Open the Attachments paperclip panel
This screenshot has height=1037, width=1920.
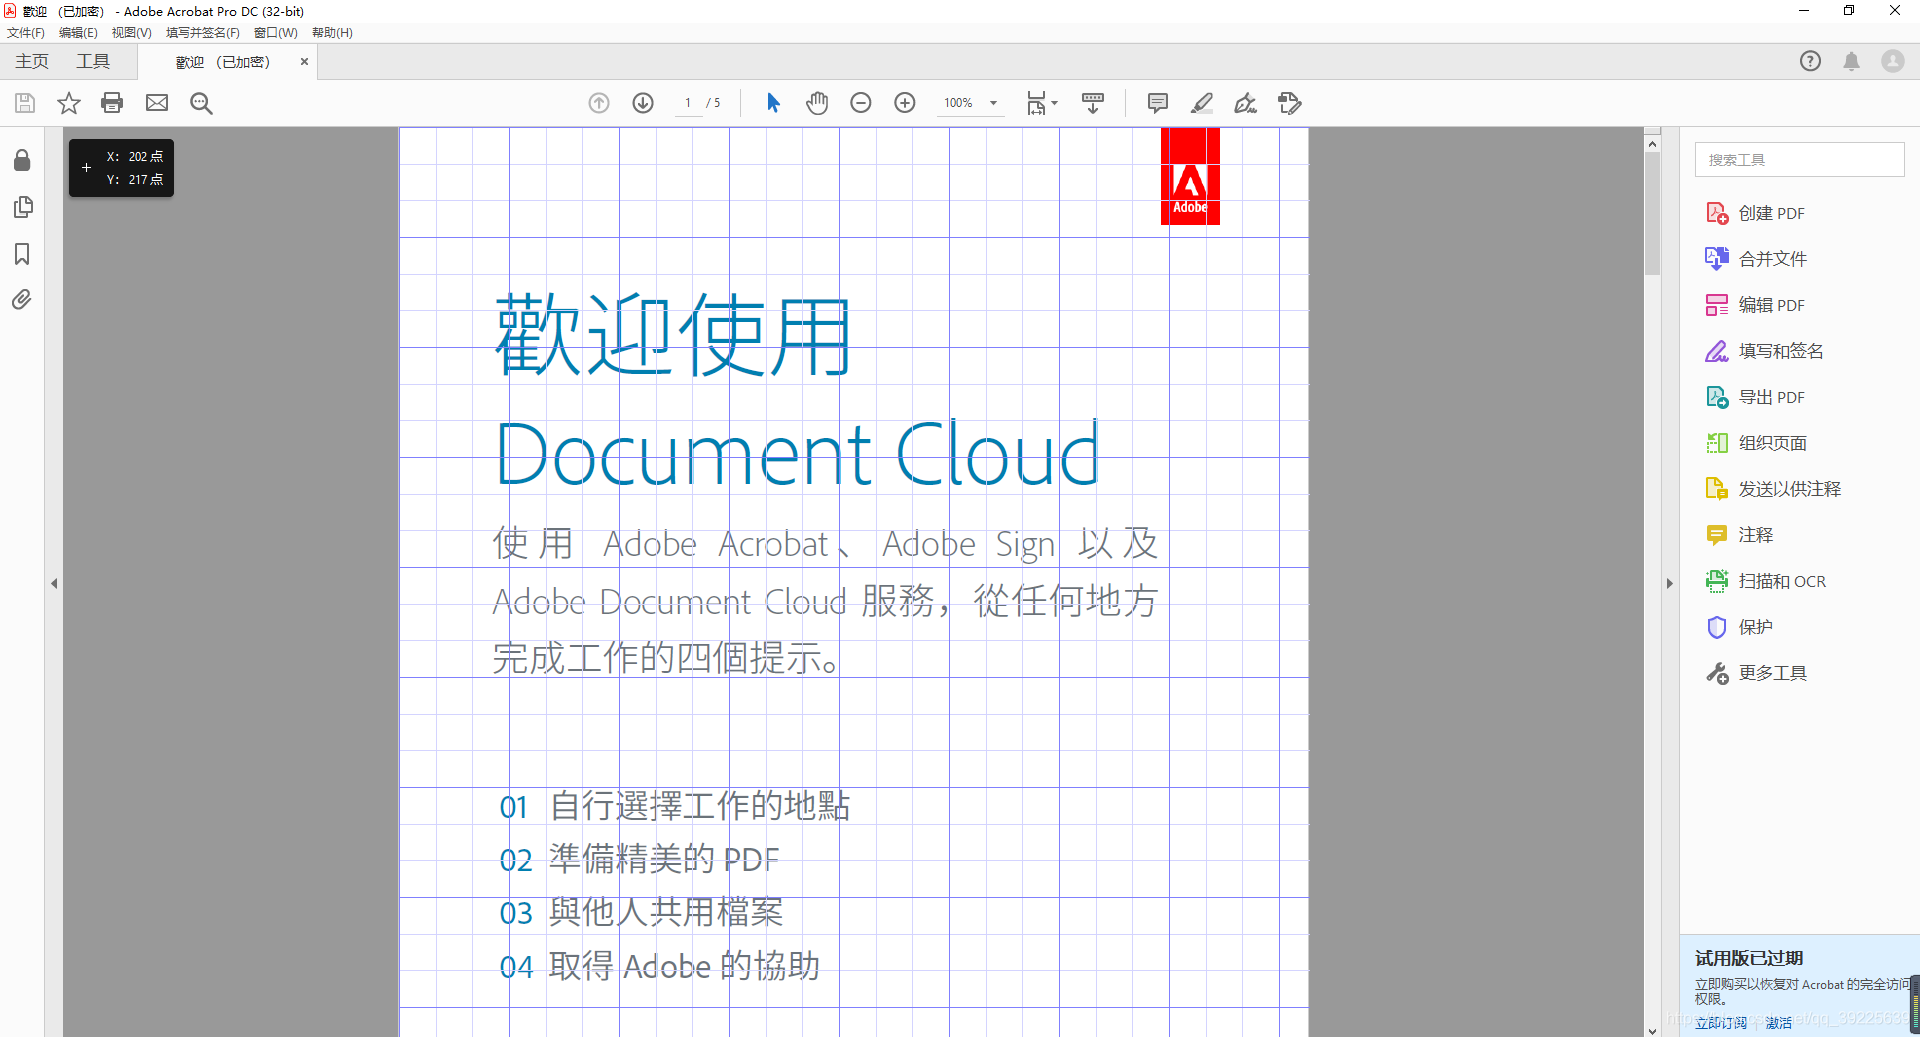(x=21, y=299)
